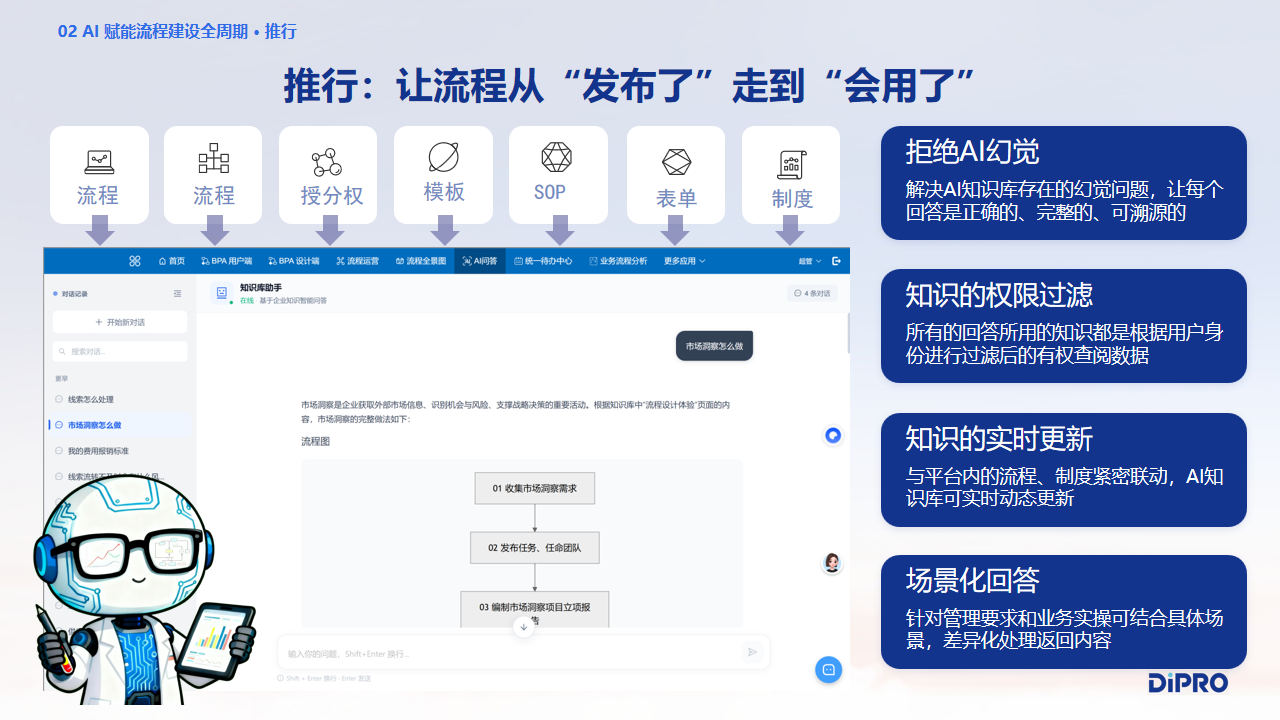This screenshot has width=1280, height=720.
Task: Select the 流程运营 tab
Action: (x=357, y=261)
